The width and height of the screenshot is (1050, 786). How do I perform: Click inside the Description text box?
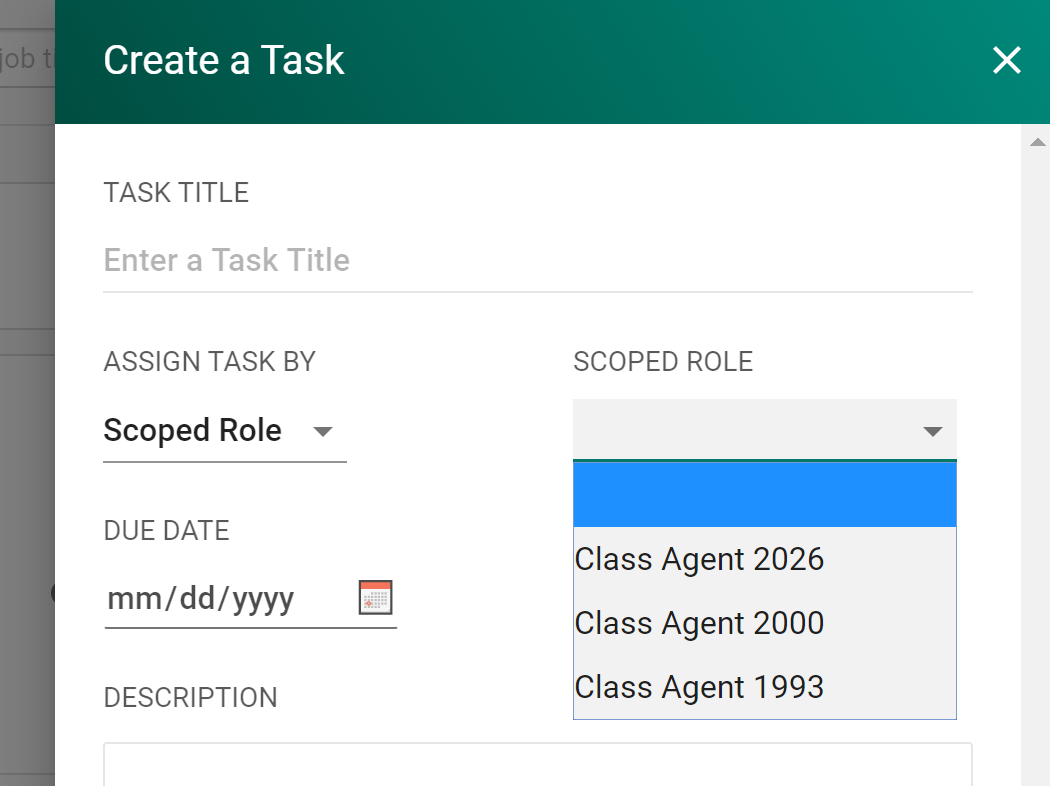pos(537,765)
